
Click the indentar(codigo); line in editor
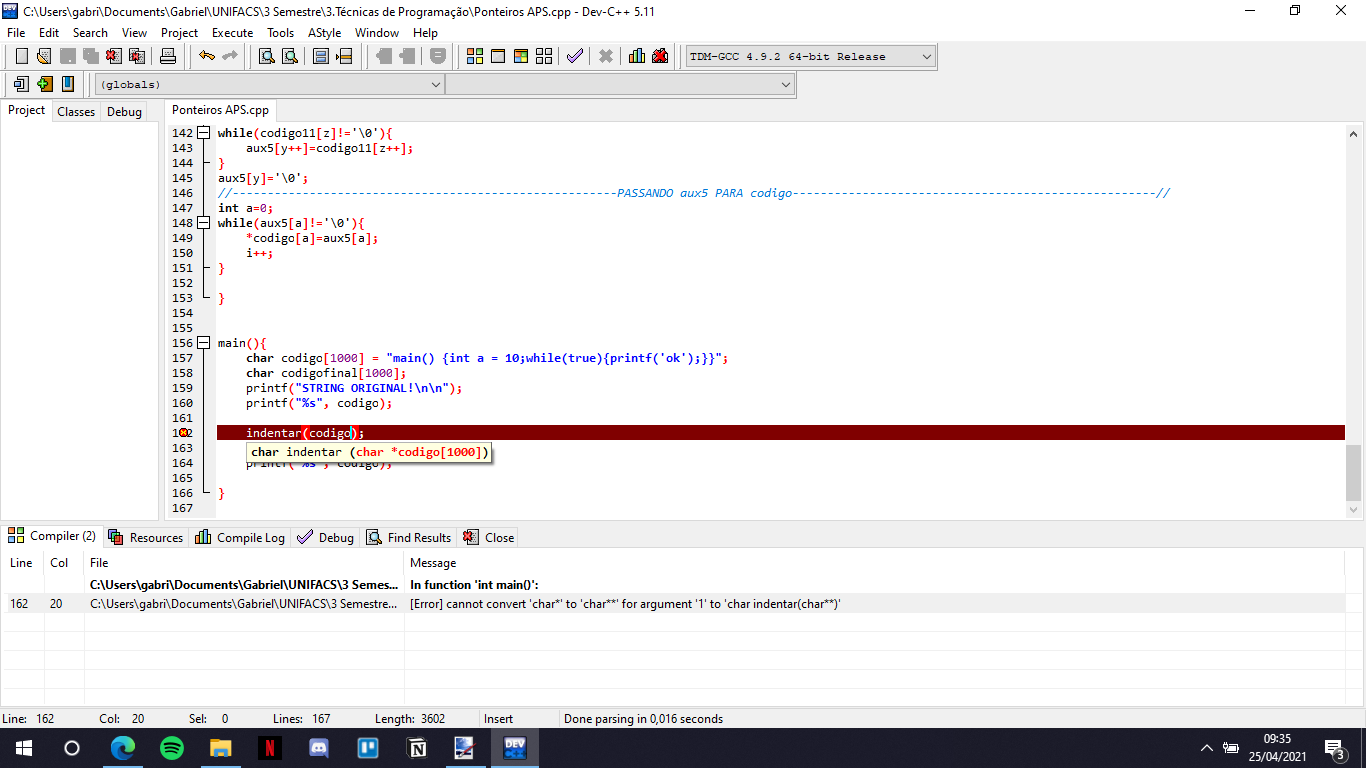(x=780, y=433)
